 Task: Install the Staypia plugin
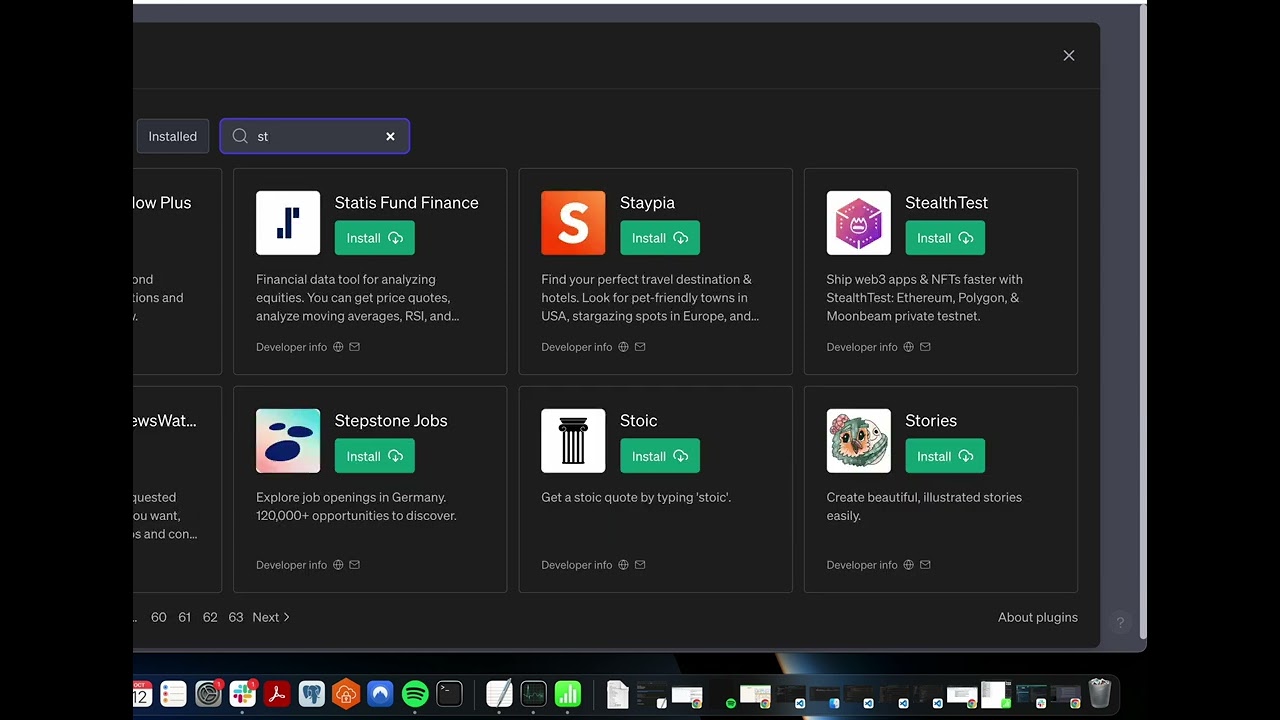(x=660, y=238)
